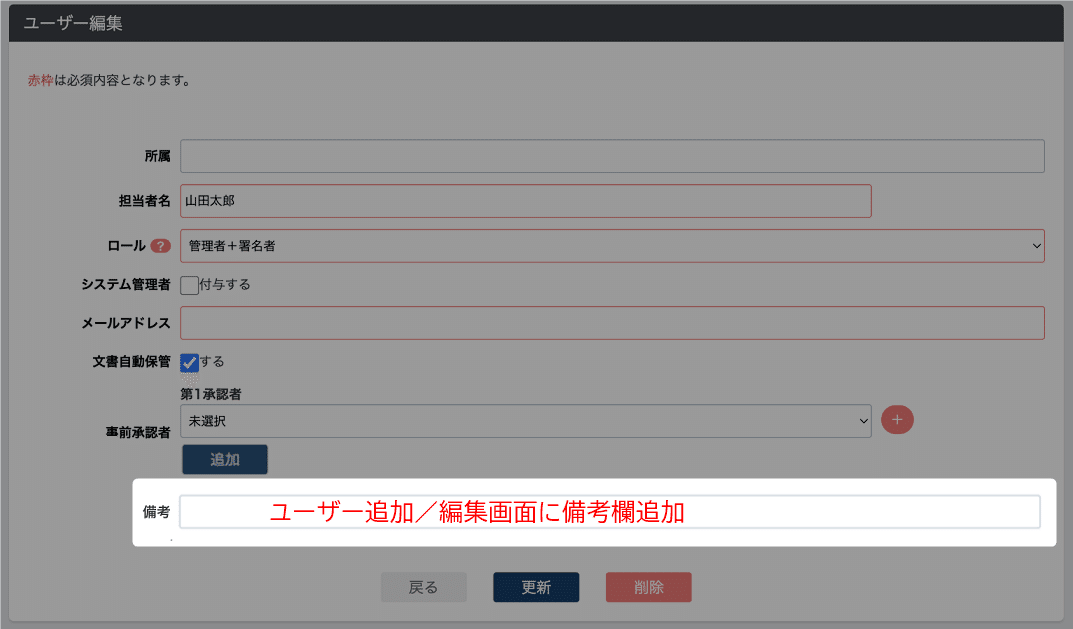Focus the 所属 input field
The width and height of the screenshot is (1073, 629).
coord(612,156)
